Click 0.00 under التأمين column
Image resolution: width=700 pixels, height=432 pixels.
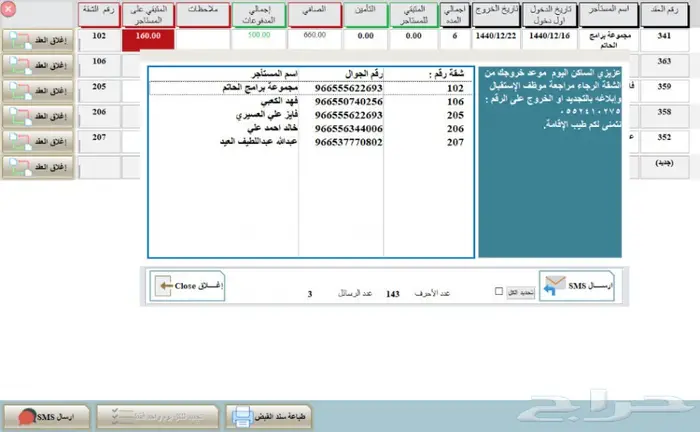click(365, 39)
